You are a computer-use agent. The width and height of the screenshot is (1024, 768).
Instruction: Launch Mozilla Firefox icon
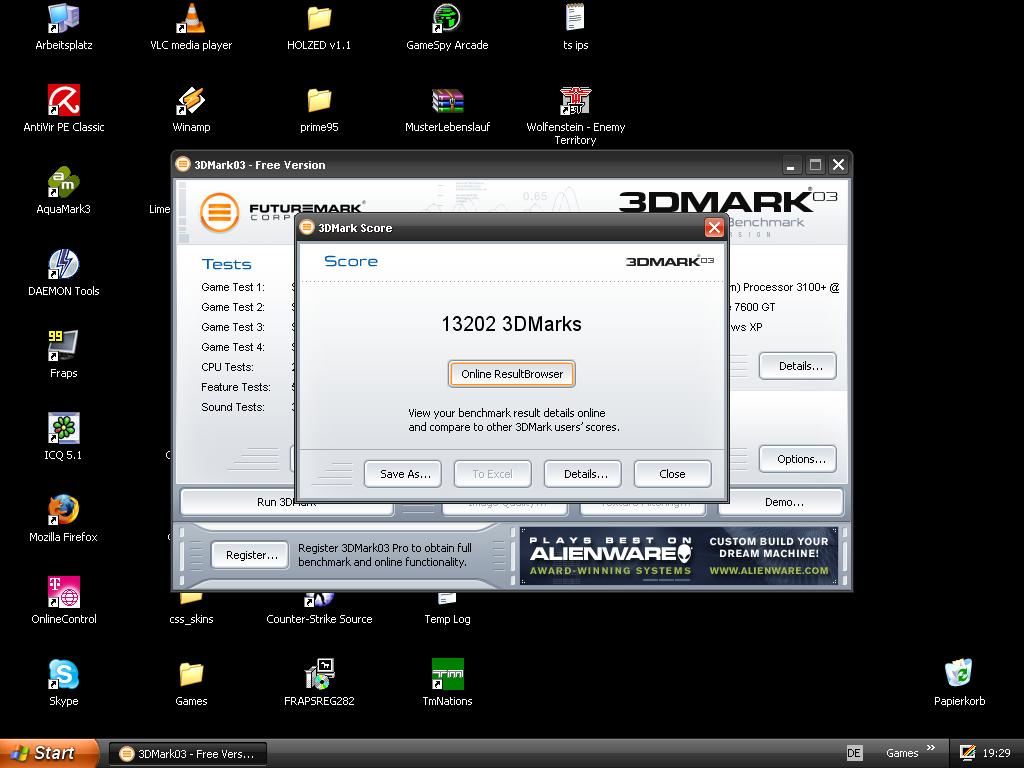pyautogui.click(x=63, y=519)
